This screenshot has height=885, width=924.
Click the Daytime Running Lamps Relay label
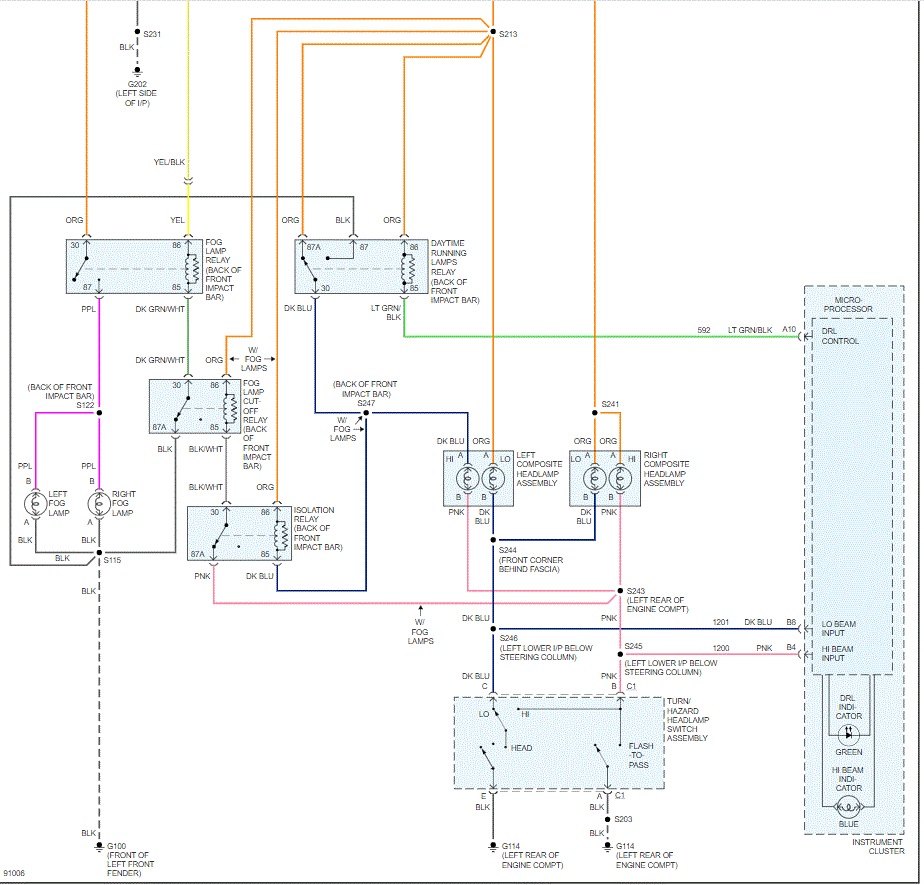455,272
